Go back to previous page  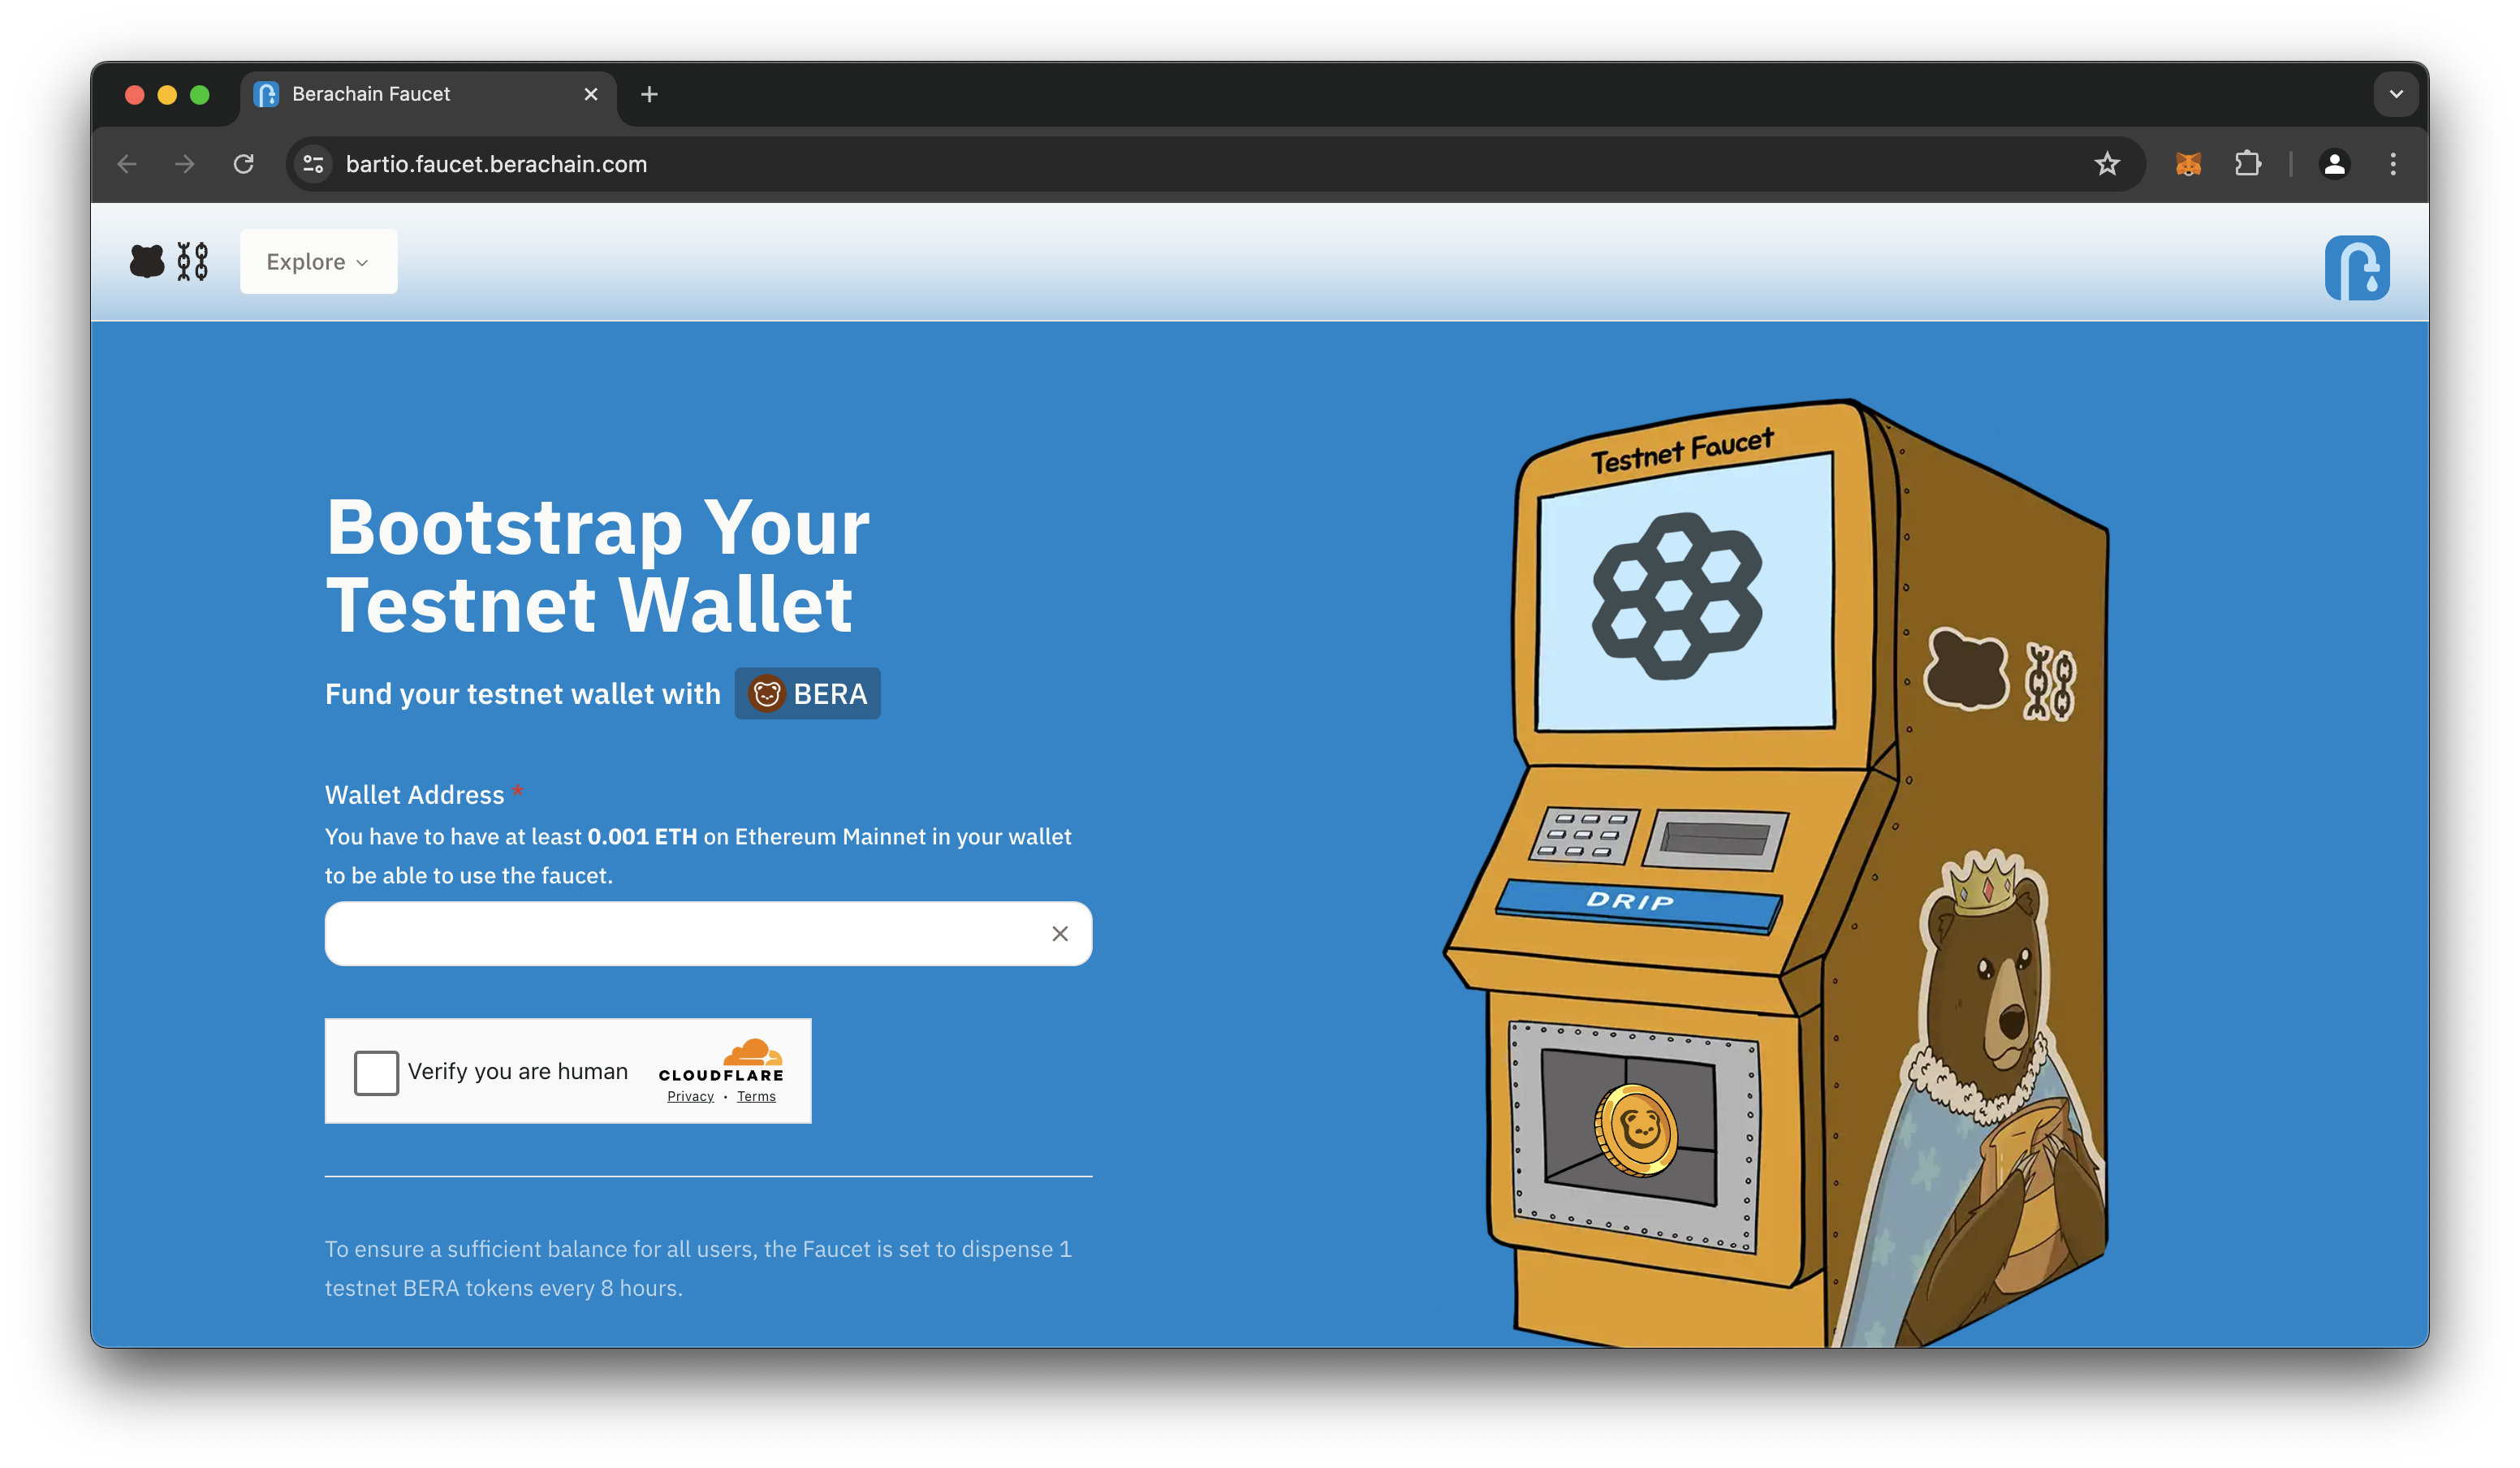pyautogui.click(x=127, y=164)
